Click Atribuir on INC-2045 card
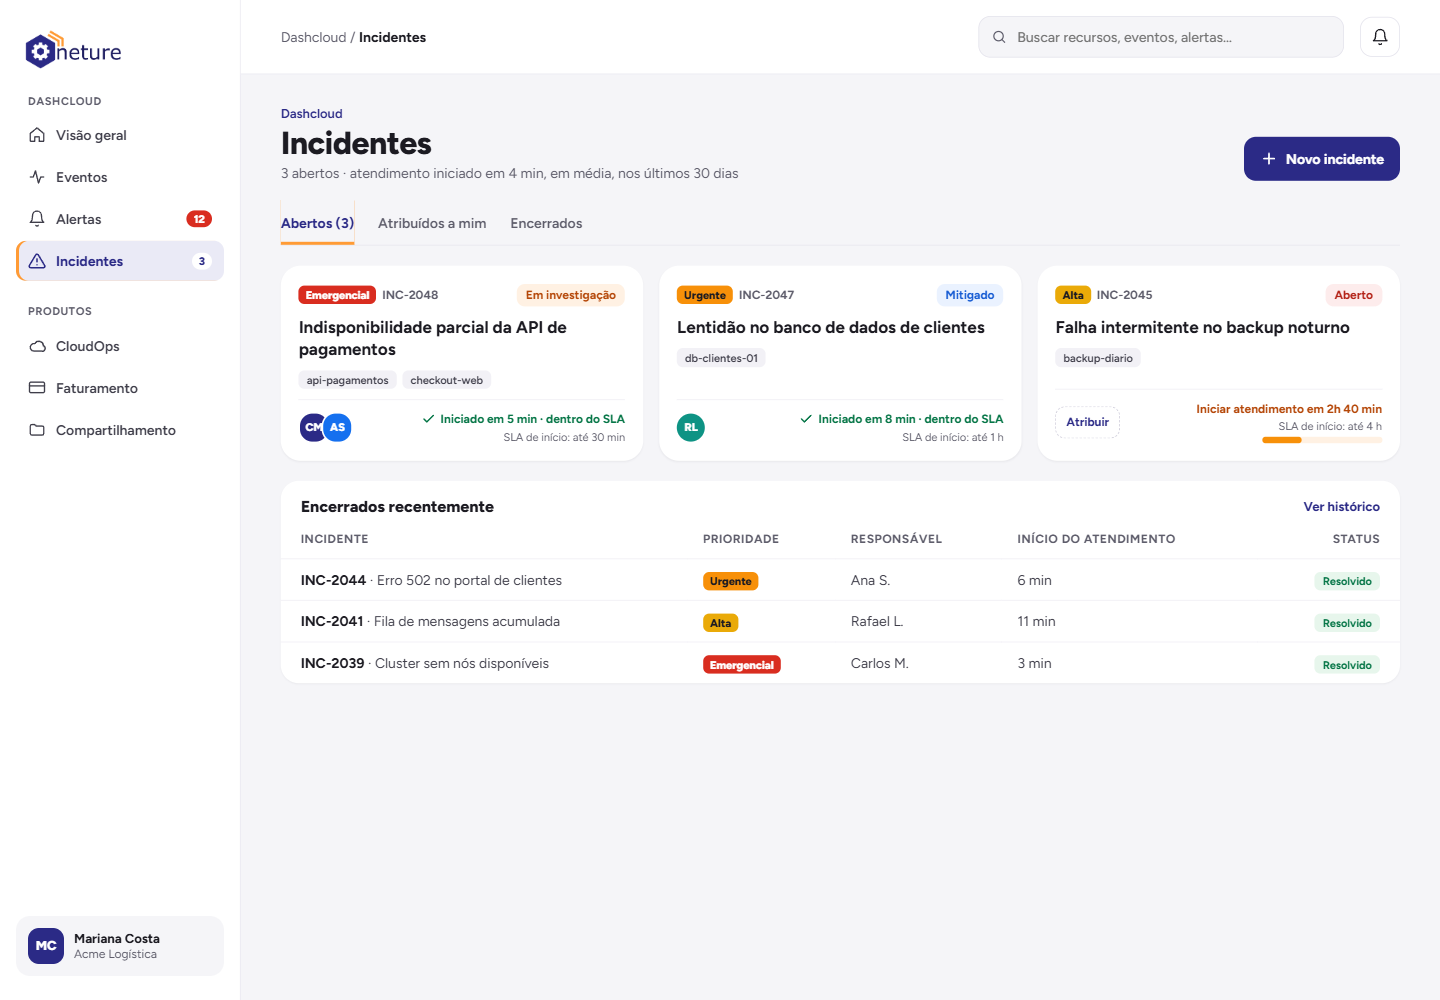The width and height of the screenshot is (1440, 1000). pos(1087,422)
